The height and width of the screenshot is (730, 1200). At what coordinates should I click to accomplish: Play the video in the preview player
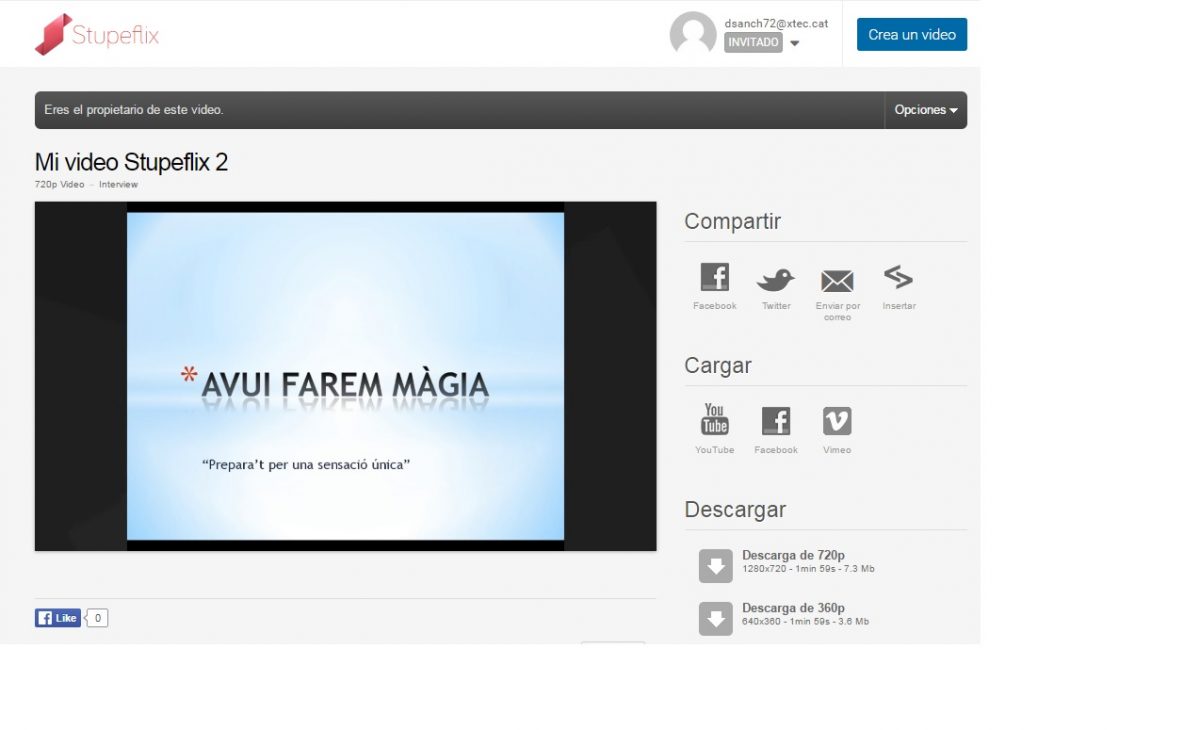[x=345, y=376]
